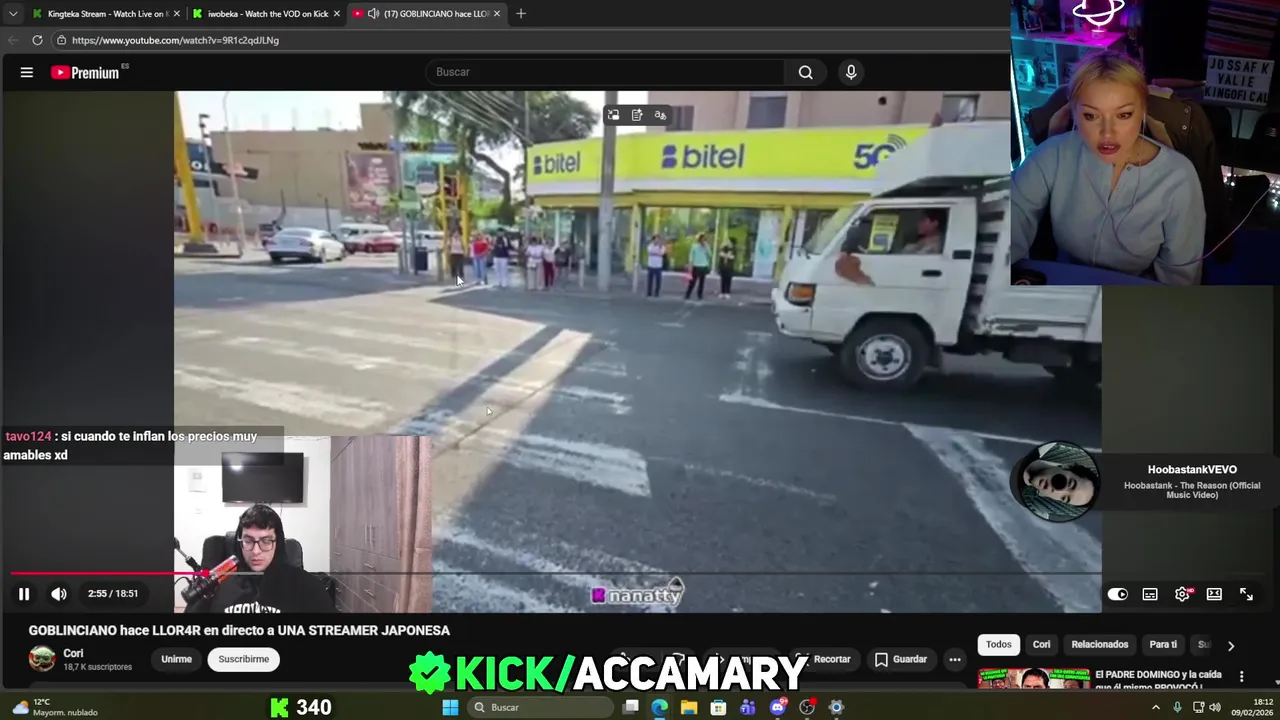Viewport: 1280px width, 720px height.
Task: Click the magnifier search button
Action: click(x=805, y=72)
